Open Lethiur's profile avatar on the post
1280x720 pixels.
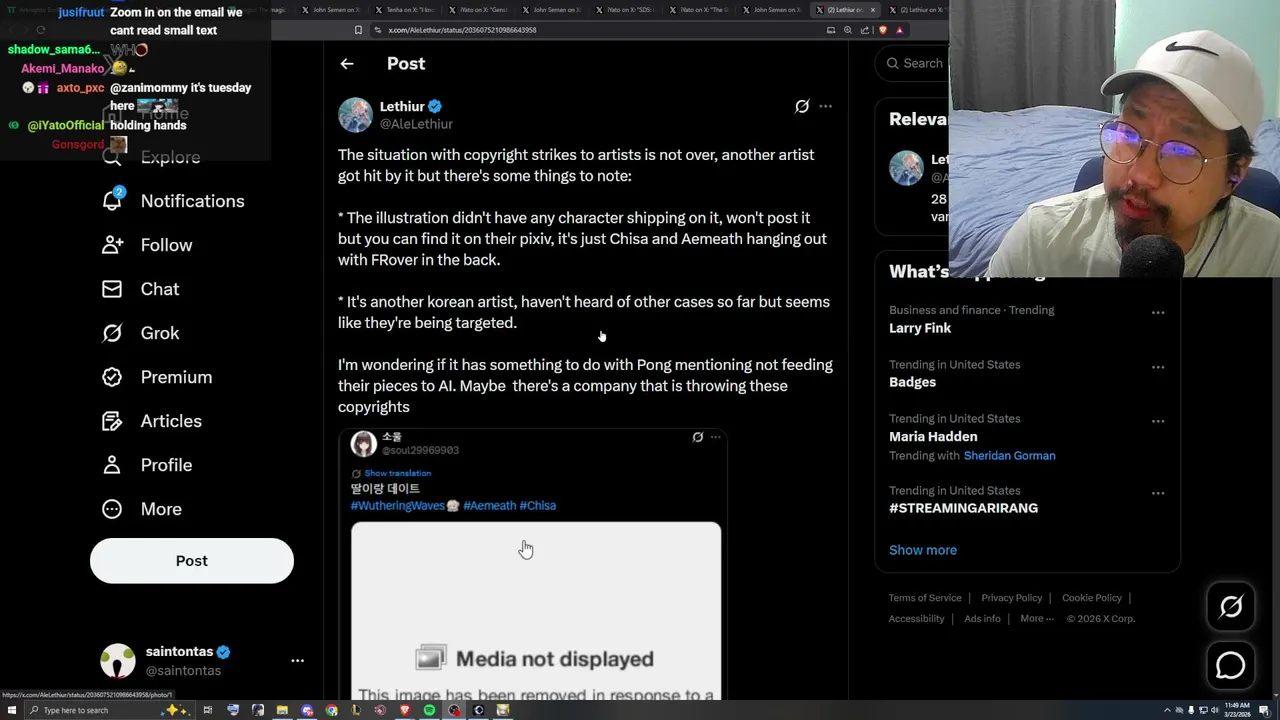(x=355, y=115)
